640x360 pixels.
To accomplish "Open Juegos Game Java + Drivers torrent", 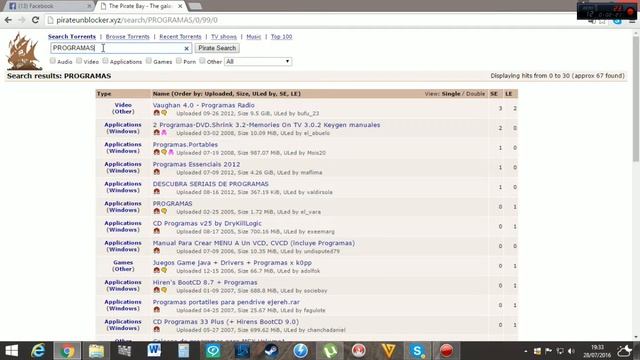I will pyautogui.click(x=232, y=263).
